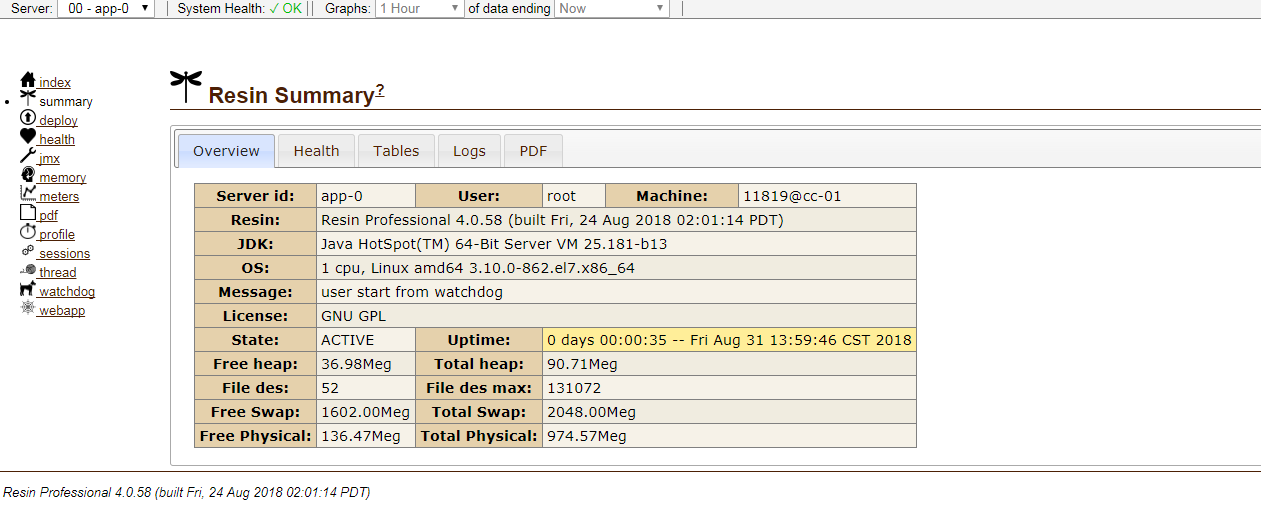Image resolution: width=1261 pixels, height=513 pixels.
Task: Select the Overview tab
Action: pyautogui.click(x=226, y=151)
